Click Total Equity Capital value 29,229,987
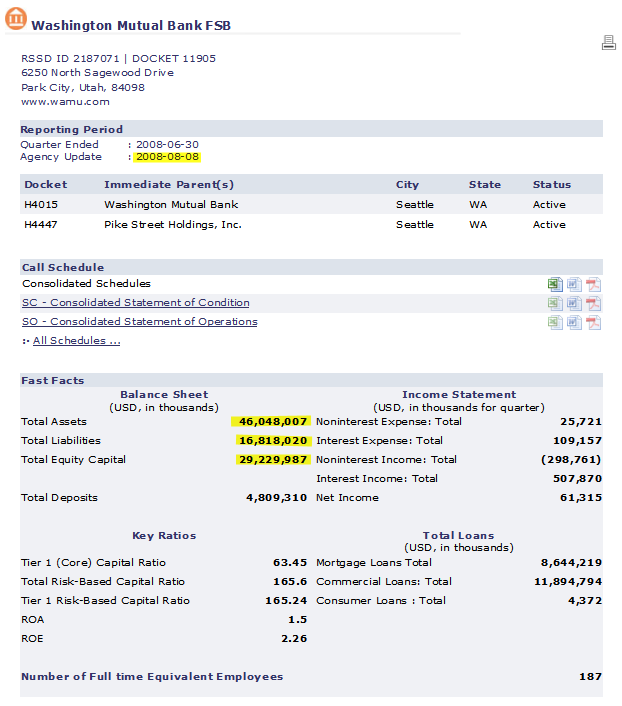This screenshot has width=622, height=706. point(272,459)
